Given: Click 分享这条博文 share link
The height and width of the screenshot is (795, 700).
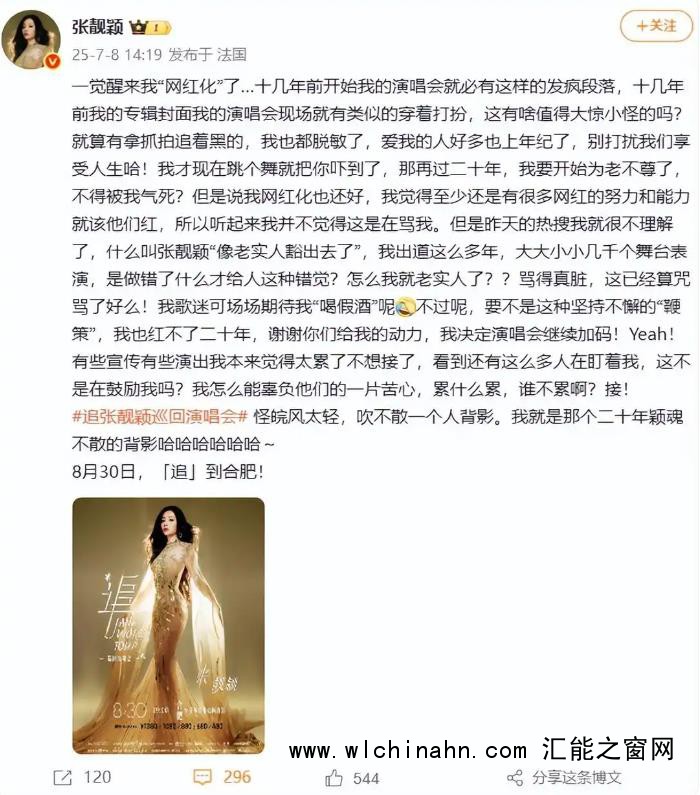Looking at the screenshot, I should (577, 777).
